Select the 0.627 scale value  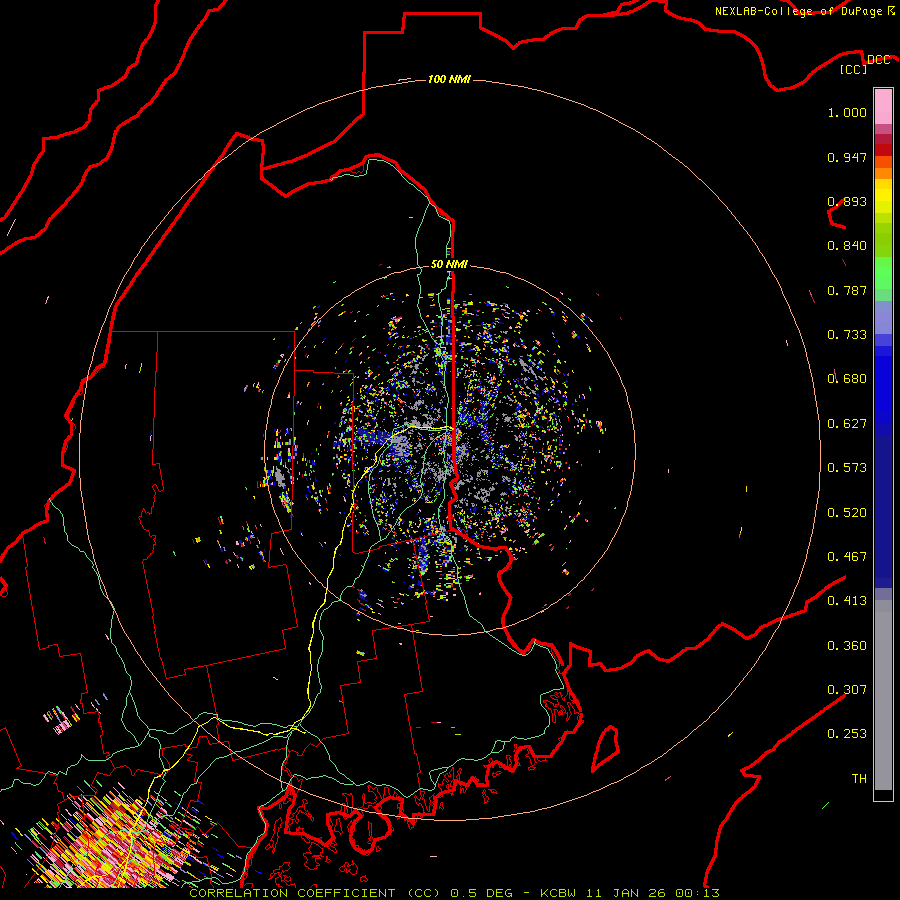click(x=847, y=424)
